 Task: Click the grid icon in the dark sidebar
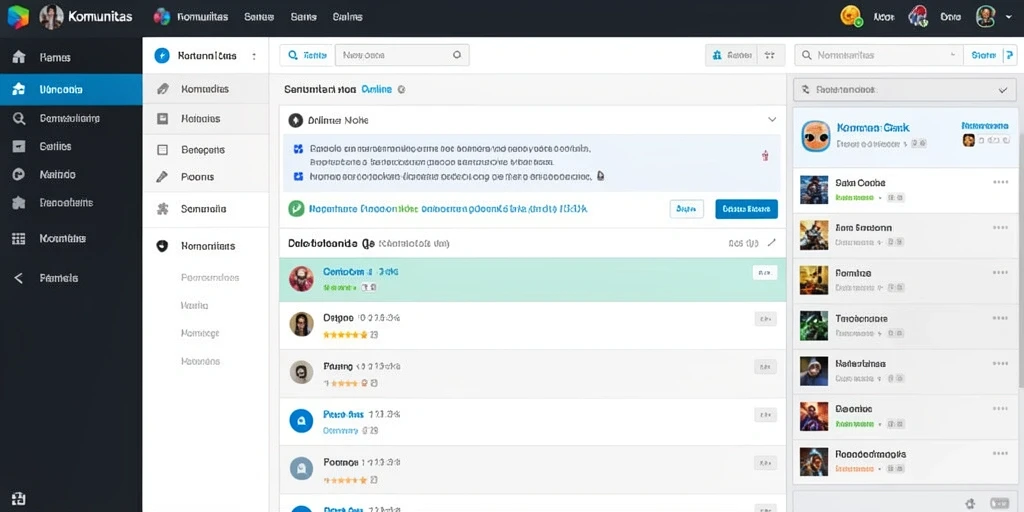pyautogui.click(x=19, y=238)
